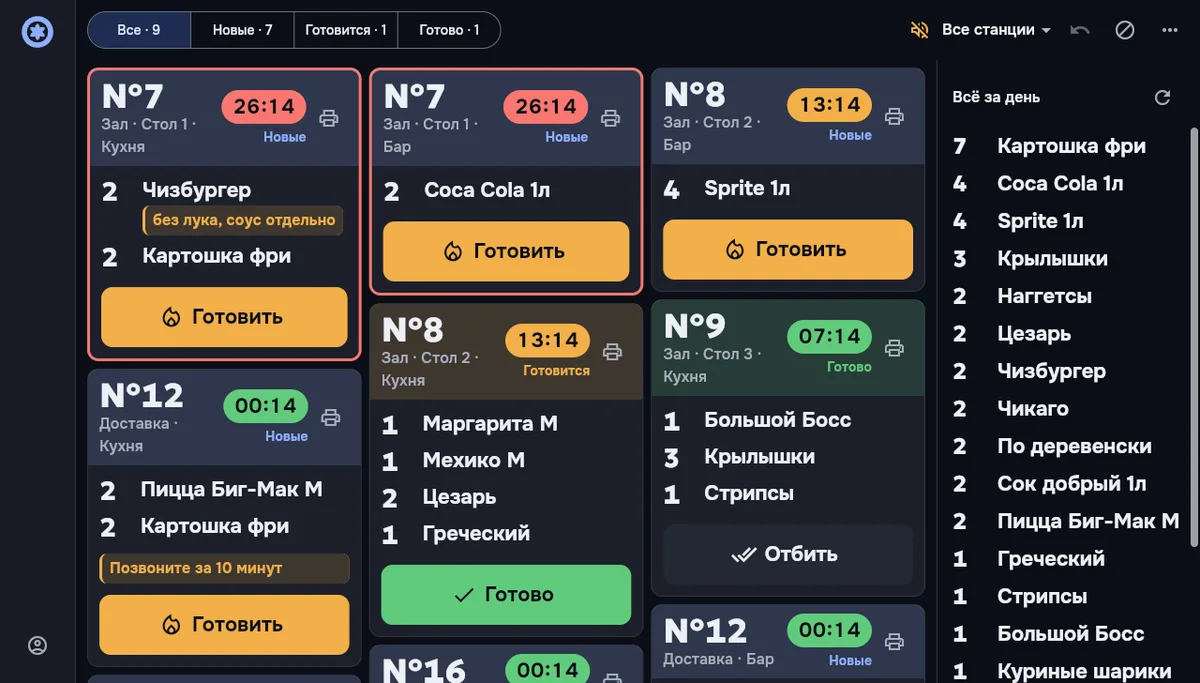
Task: Select the 'Все · 9' filter tab
Action: tap(139, 30)
